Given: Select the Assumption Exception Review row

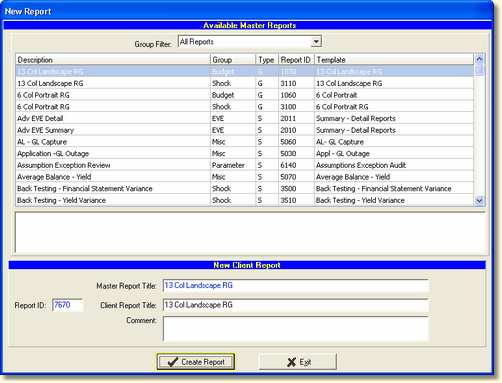Looking at the screenshot, I should 244,165.
